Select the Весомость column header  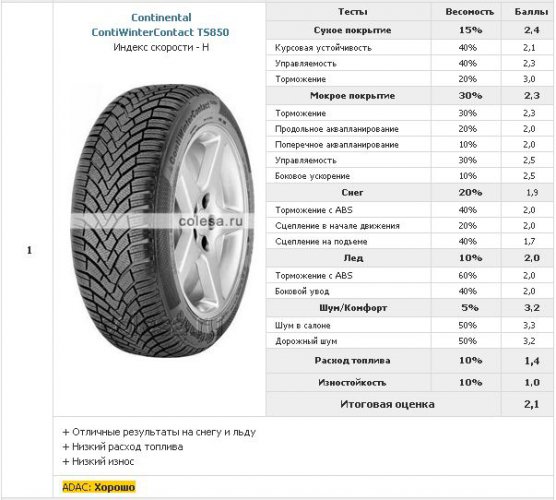pyautogui.click(x=469, y=12)
